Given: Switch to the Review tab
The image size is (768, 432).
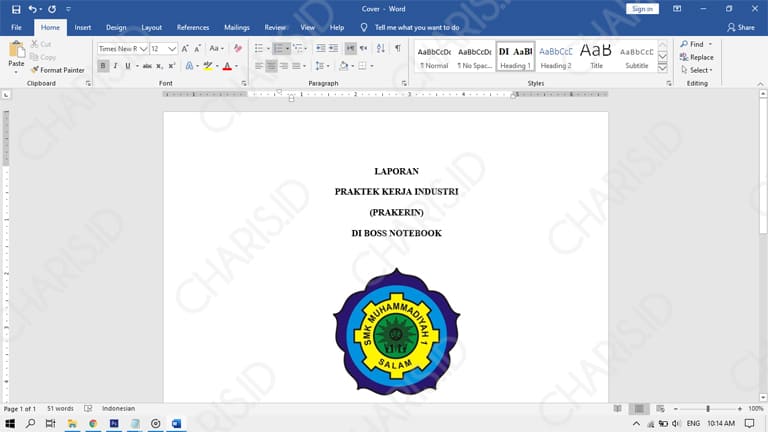Looking at the screenshot, I should point(275,27).
